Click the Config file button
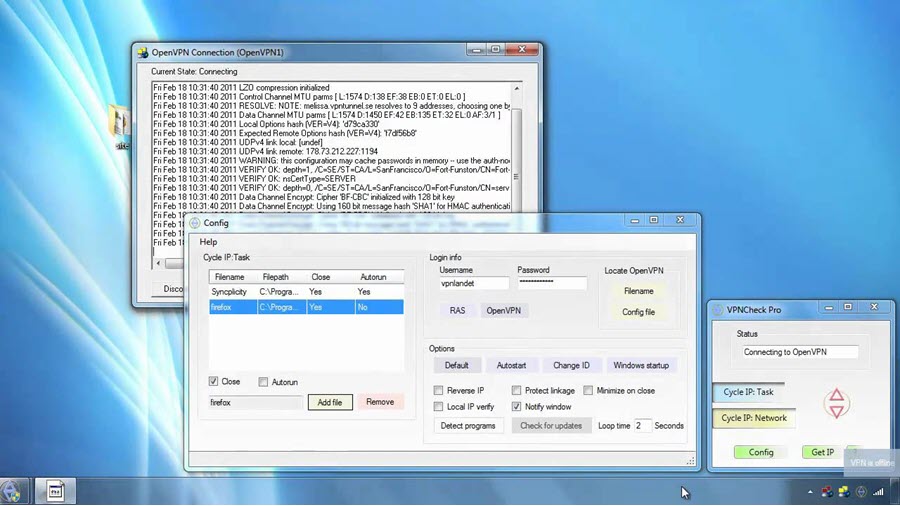 (x=638, y=312)
